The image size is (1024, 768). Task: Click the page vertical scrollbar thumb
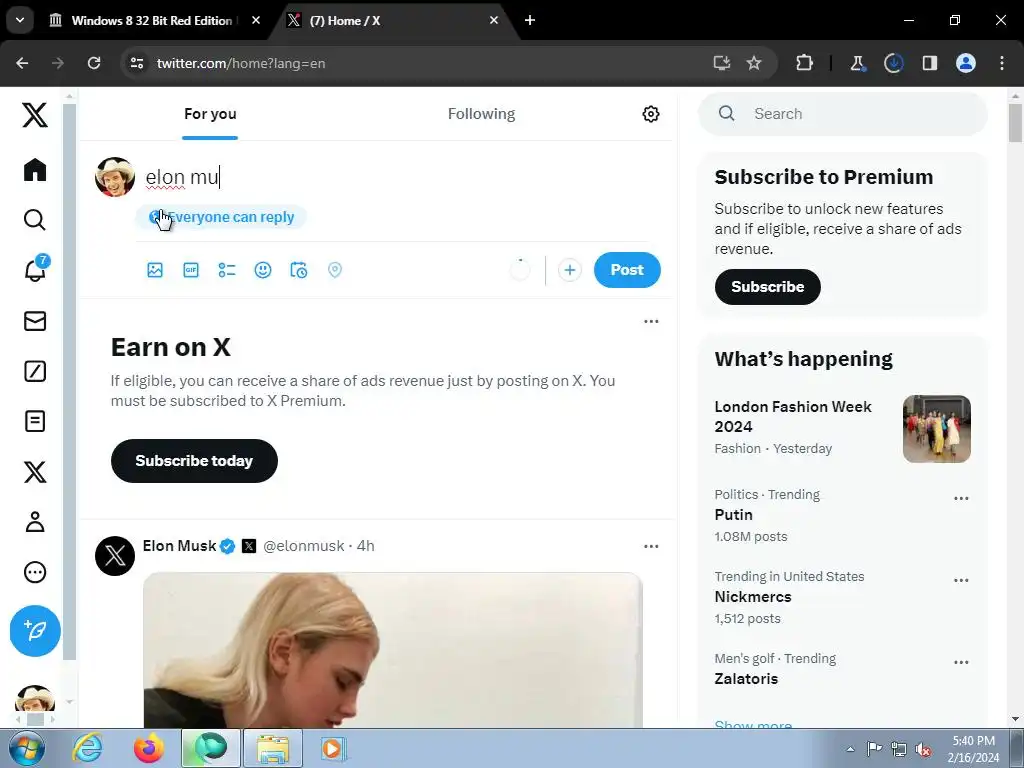1015,122
